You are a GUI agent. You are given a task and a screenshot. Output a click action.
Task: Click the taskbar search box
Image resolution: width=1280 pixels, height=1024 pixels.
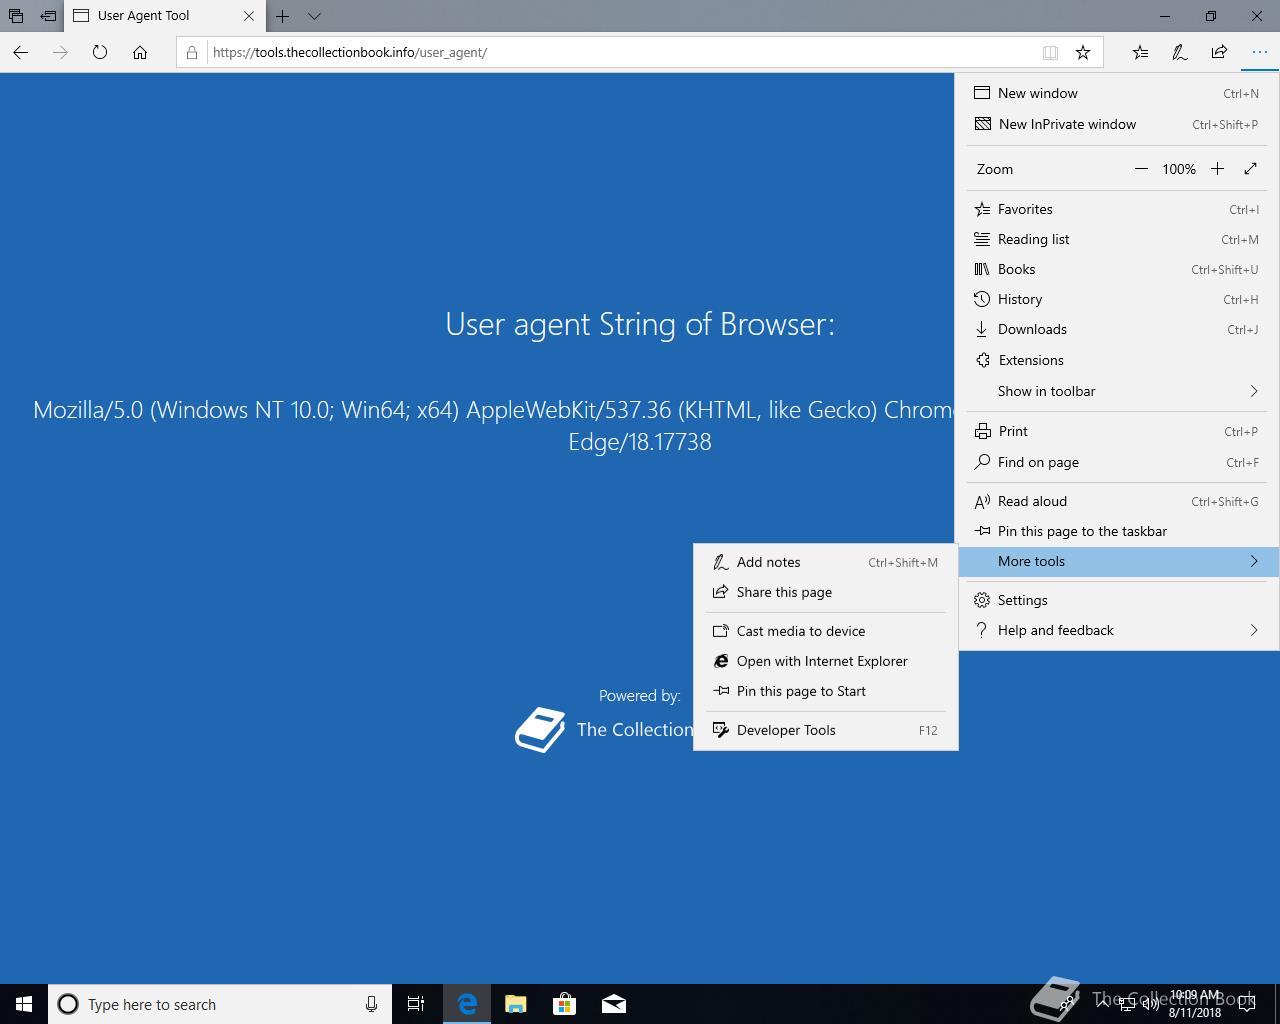[218, 1004]
